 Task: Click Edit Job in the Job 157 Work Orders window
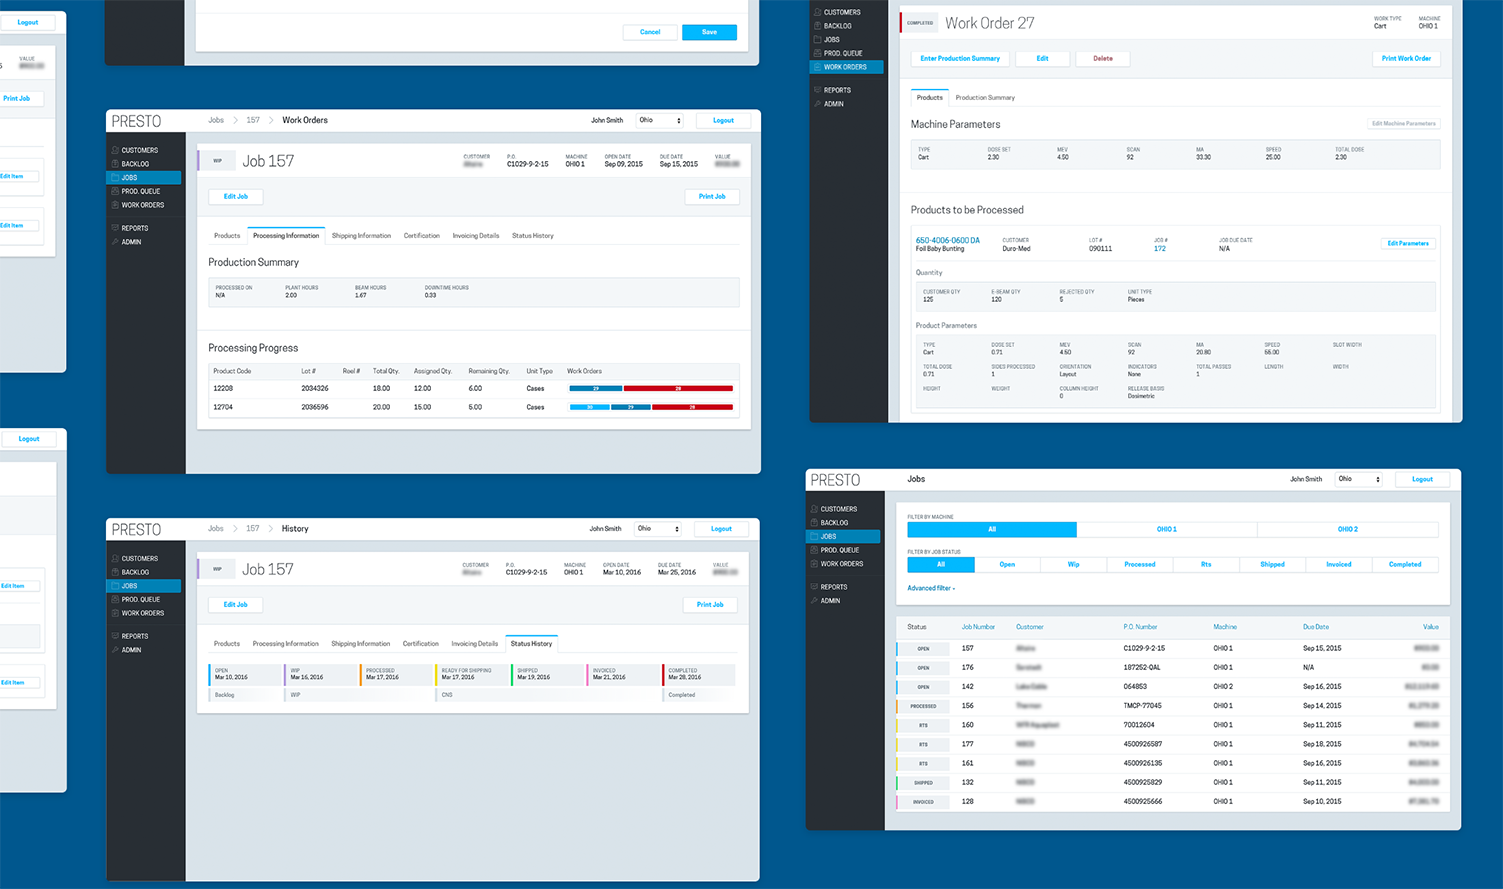[236, 197]
